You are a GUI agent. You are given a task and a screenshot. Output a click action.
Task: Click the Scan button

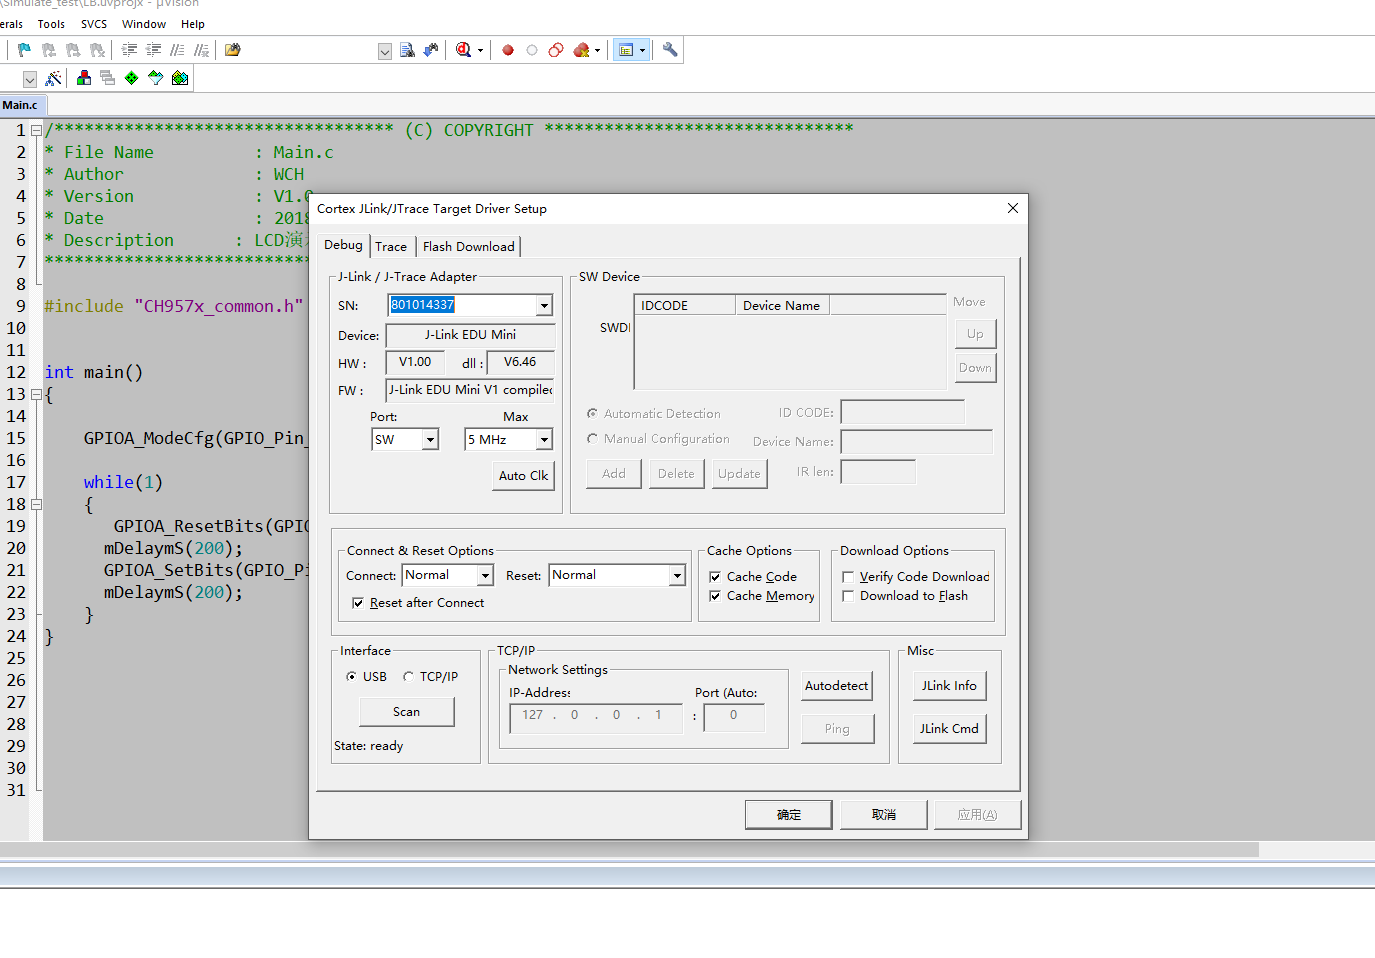pyautogui.click(x=406, y=712)
